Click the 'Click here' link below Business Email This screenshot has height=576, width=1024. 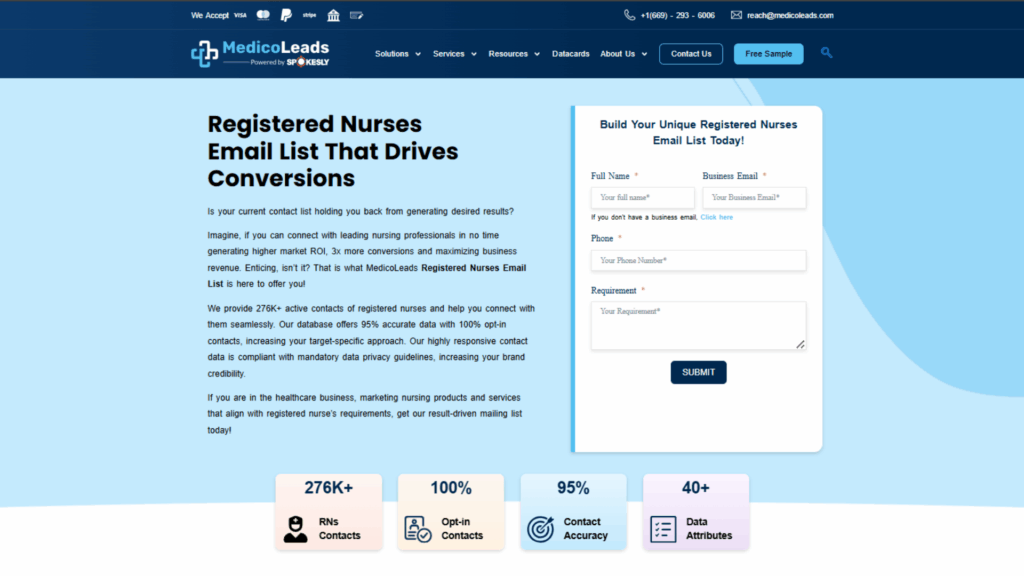coord(716,217)
